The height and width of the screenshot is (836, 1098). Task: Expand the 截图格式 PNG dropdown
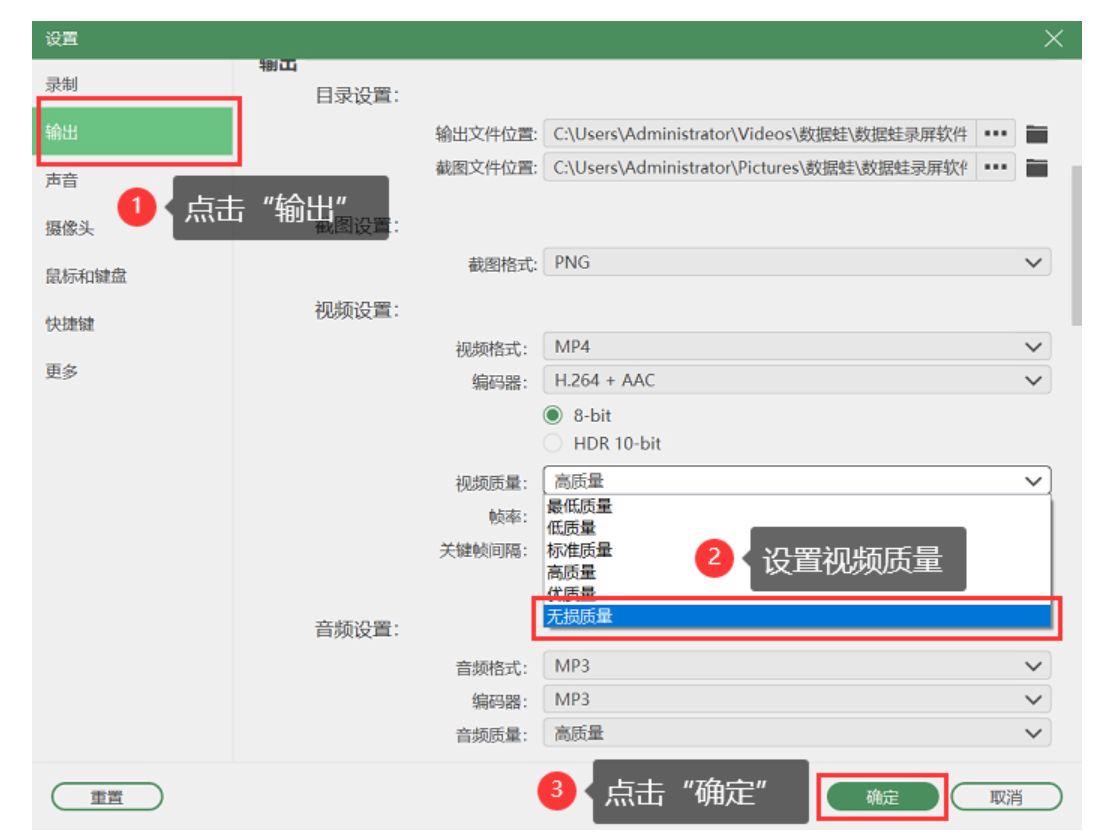[x=798, y=262]
